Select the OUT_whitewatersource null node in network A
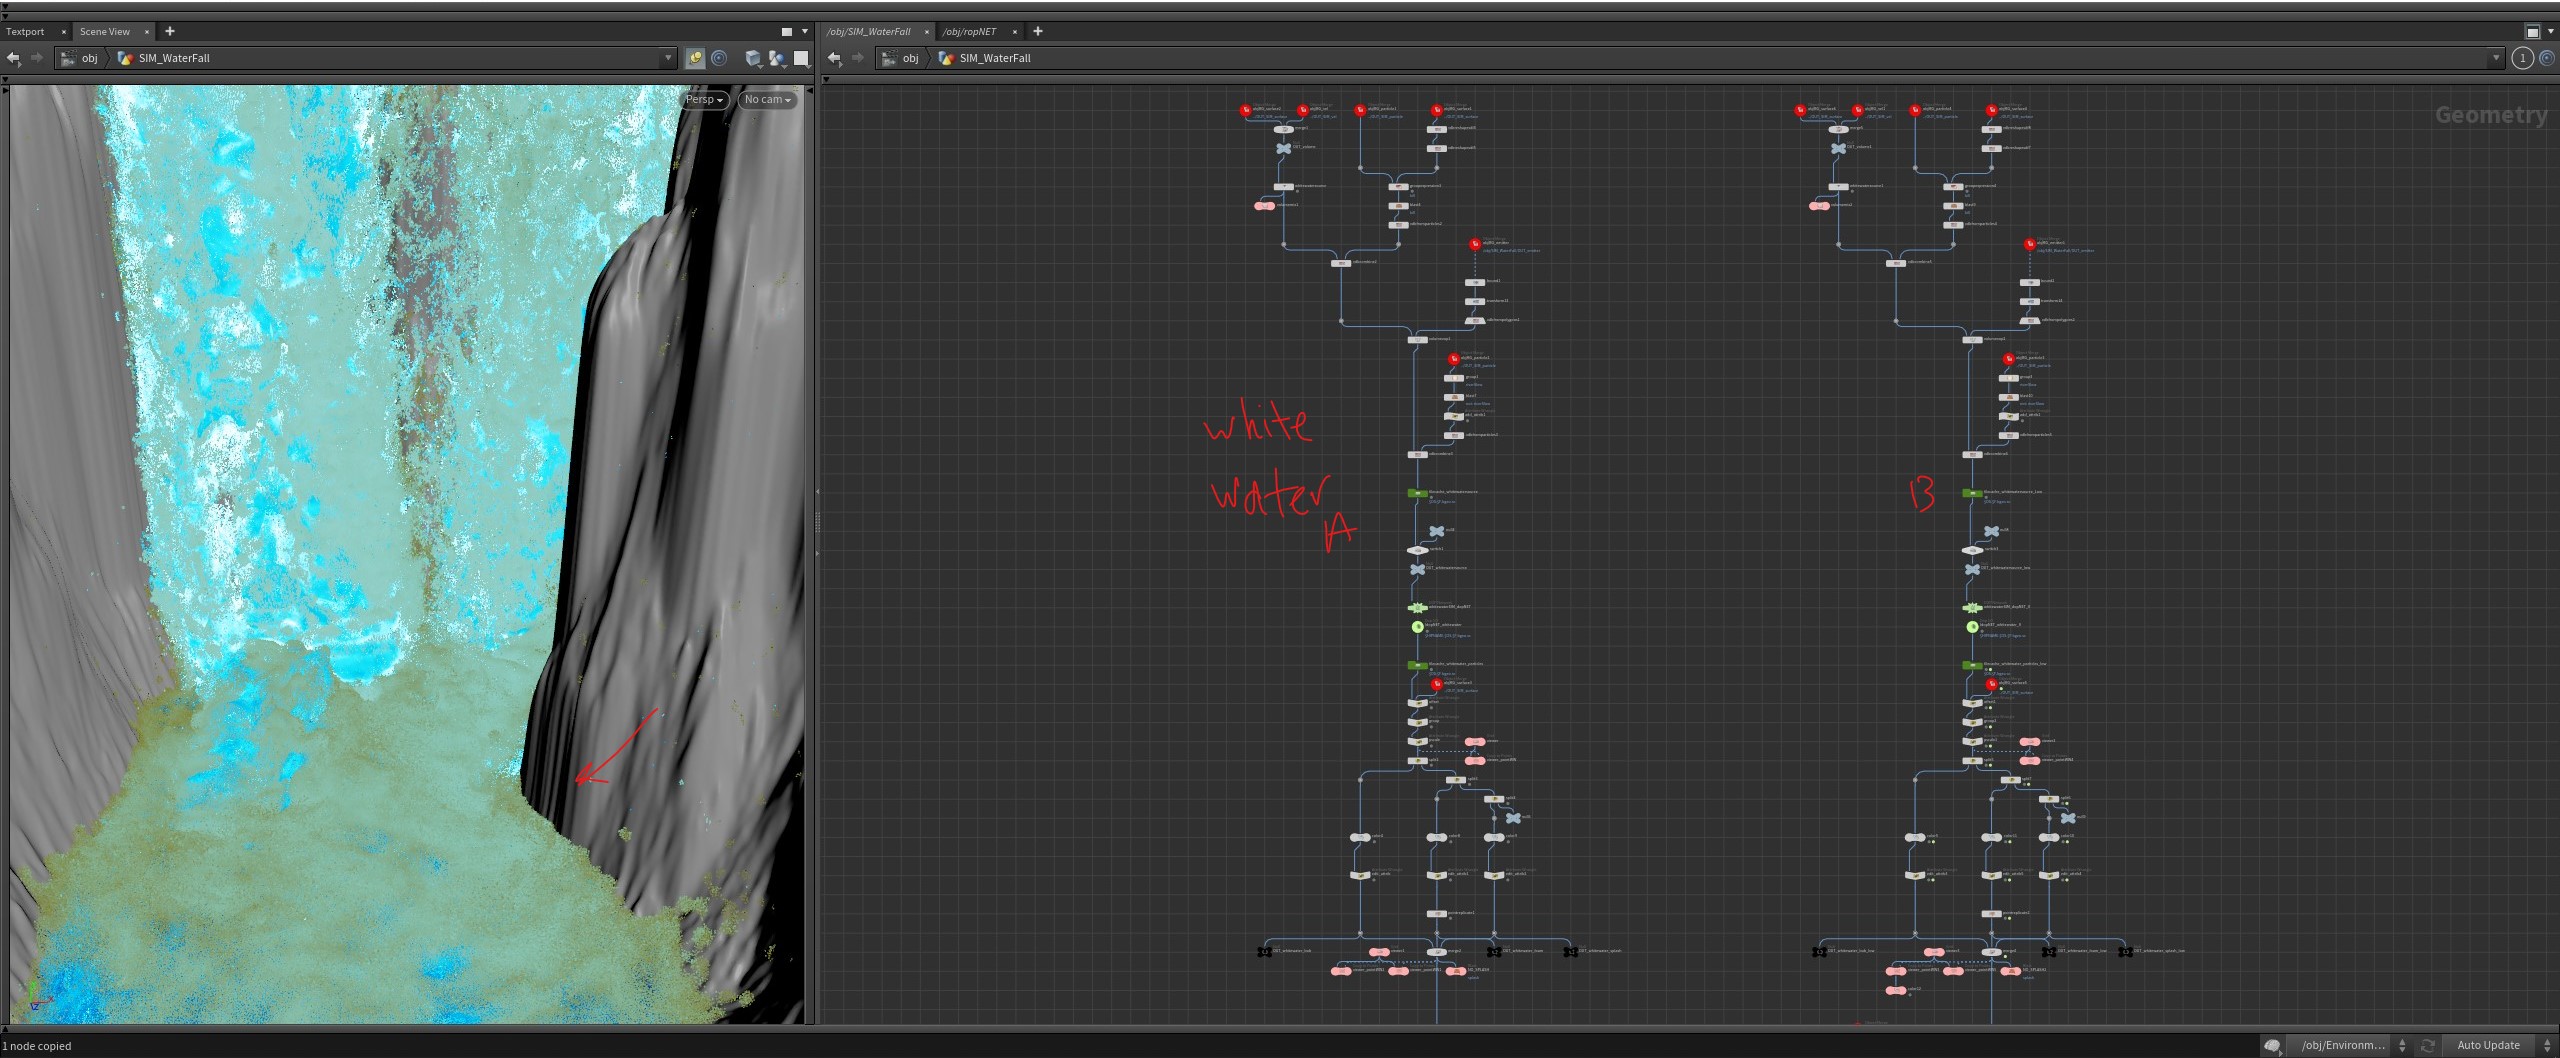Screen dimensions: 2560x1058 [1417, 569]
